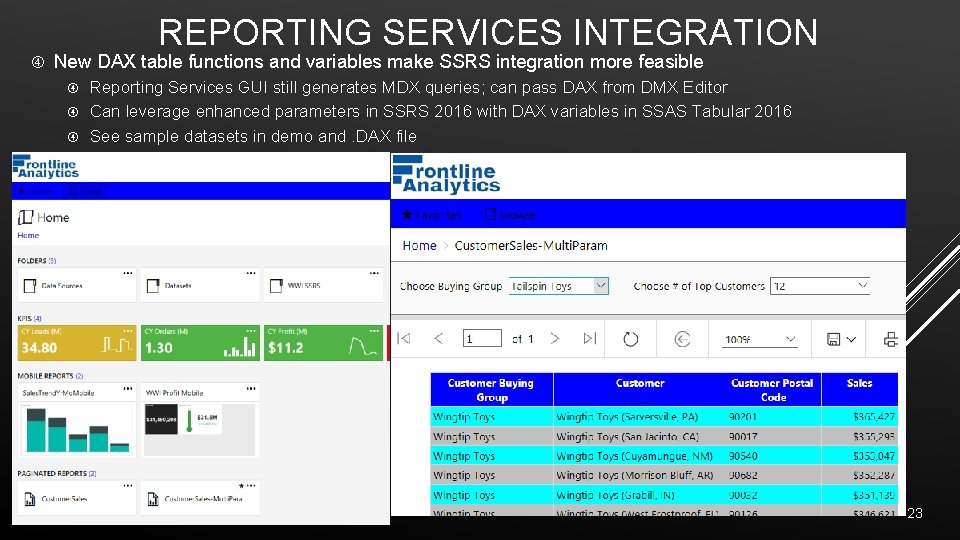
Task: Click the MOBILE REPORTS (2) section heading
Action: (50, 375)
